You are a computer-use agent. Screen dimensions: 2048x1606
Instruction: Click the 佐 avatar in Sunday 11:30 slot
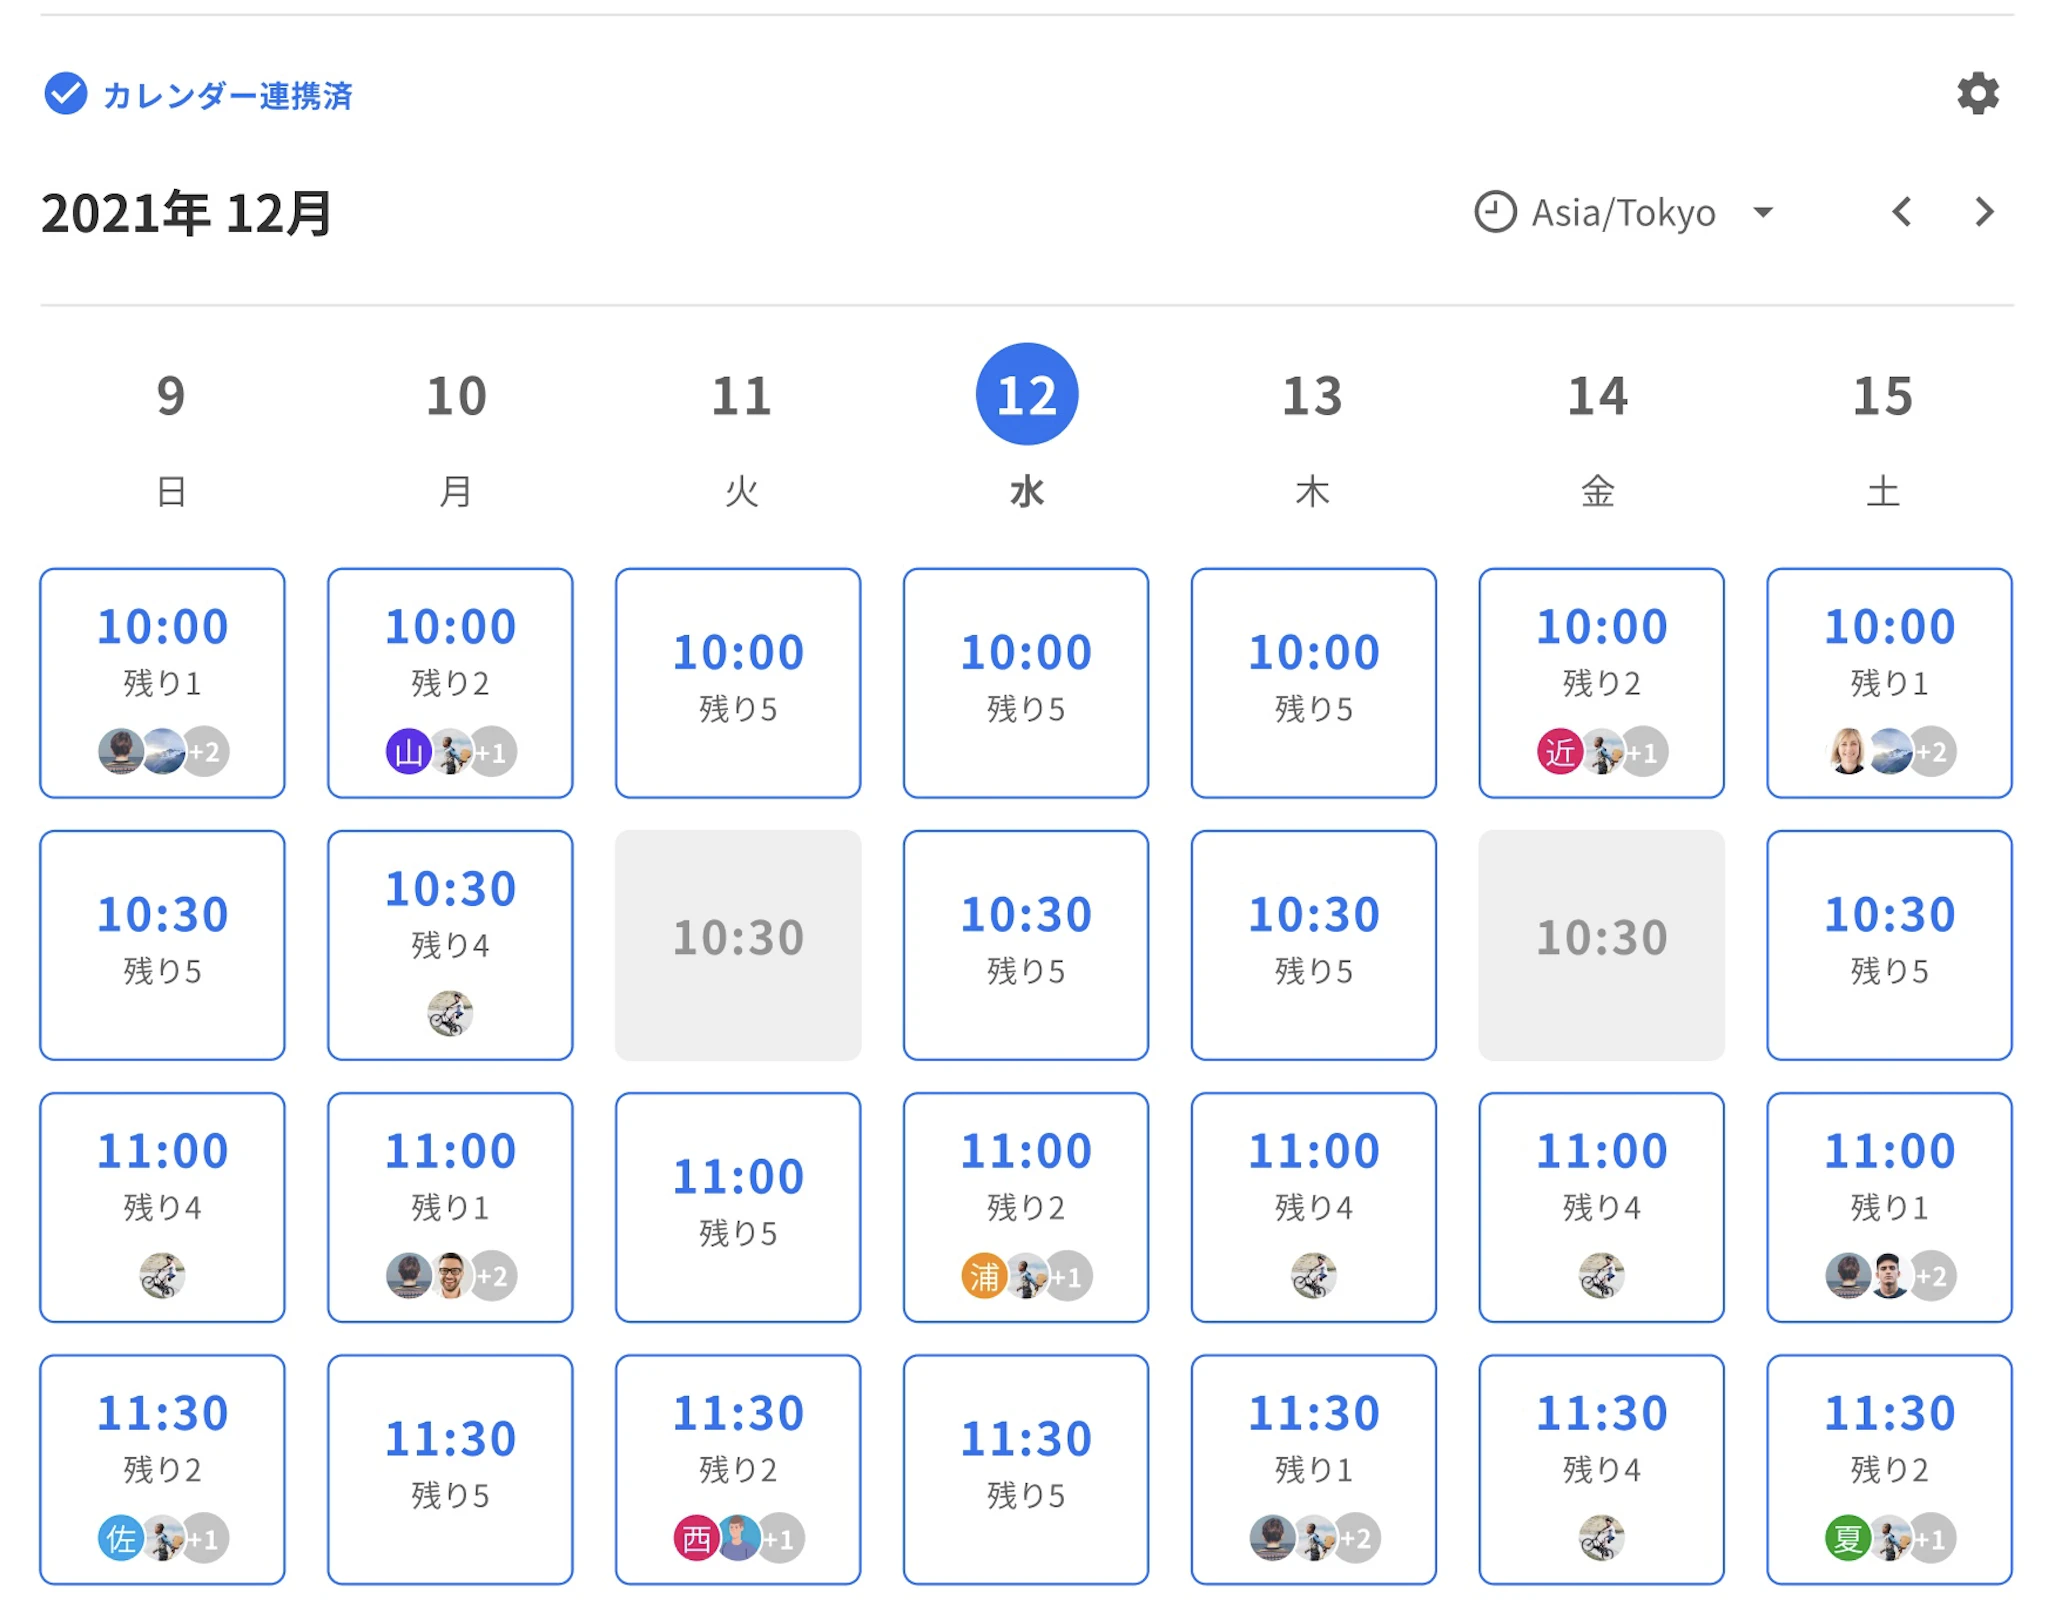120,1538
